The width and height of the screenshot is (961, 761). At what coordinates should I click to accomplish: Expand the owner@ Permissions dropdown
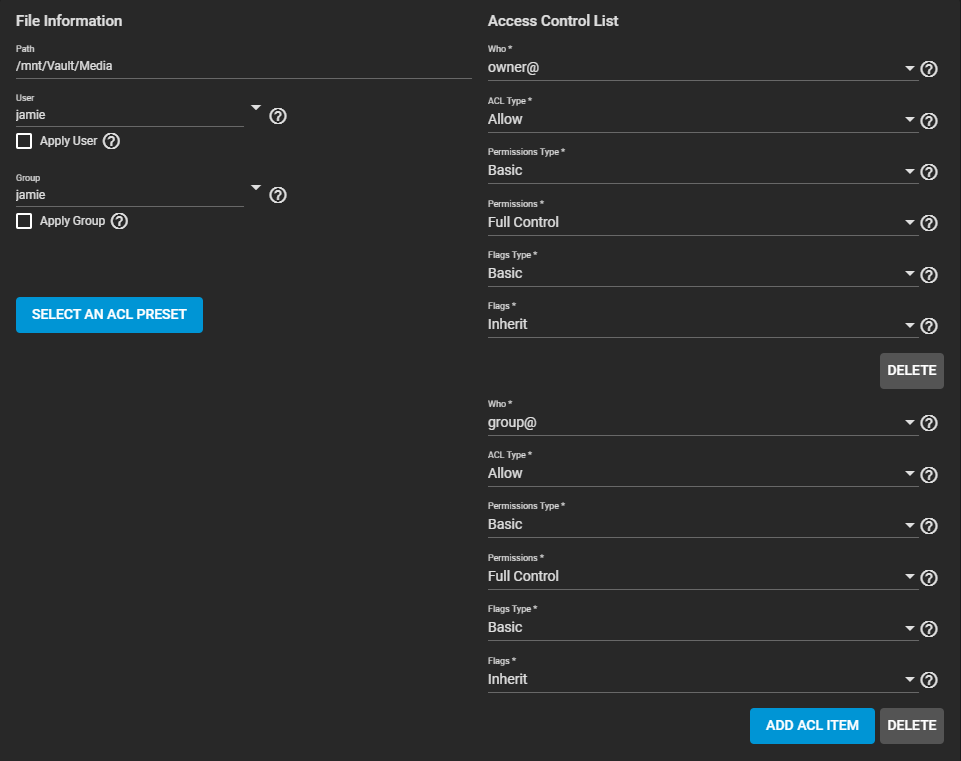[700, 222]
